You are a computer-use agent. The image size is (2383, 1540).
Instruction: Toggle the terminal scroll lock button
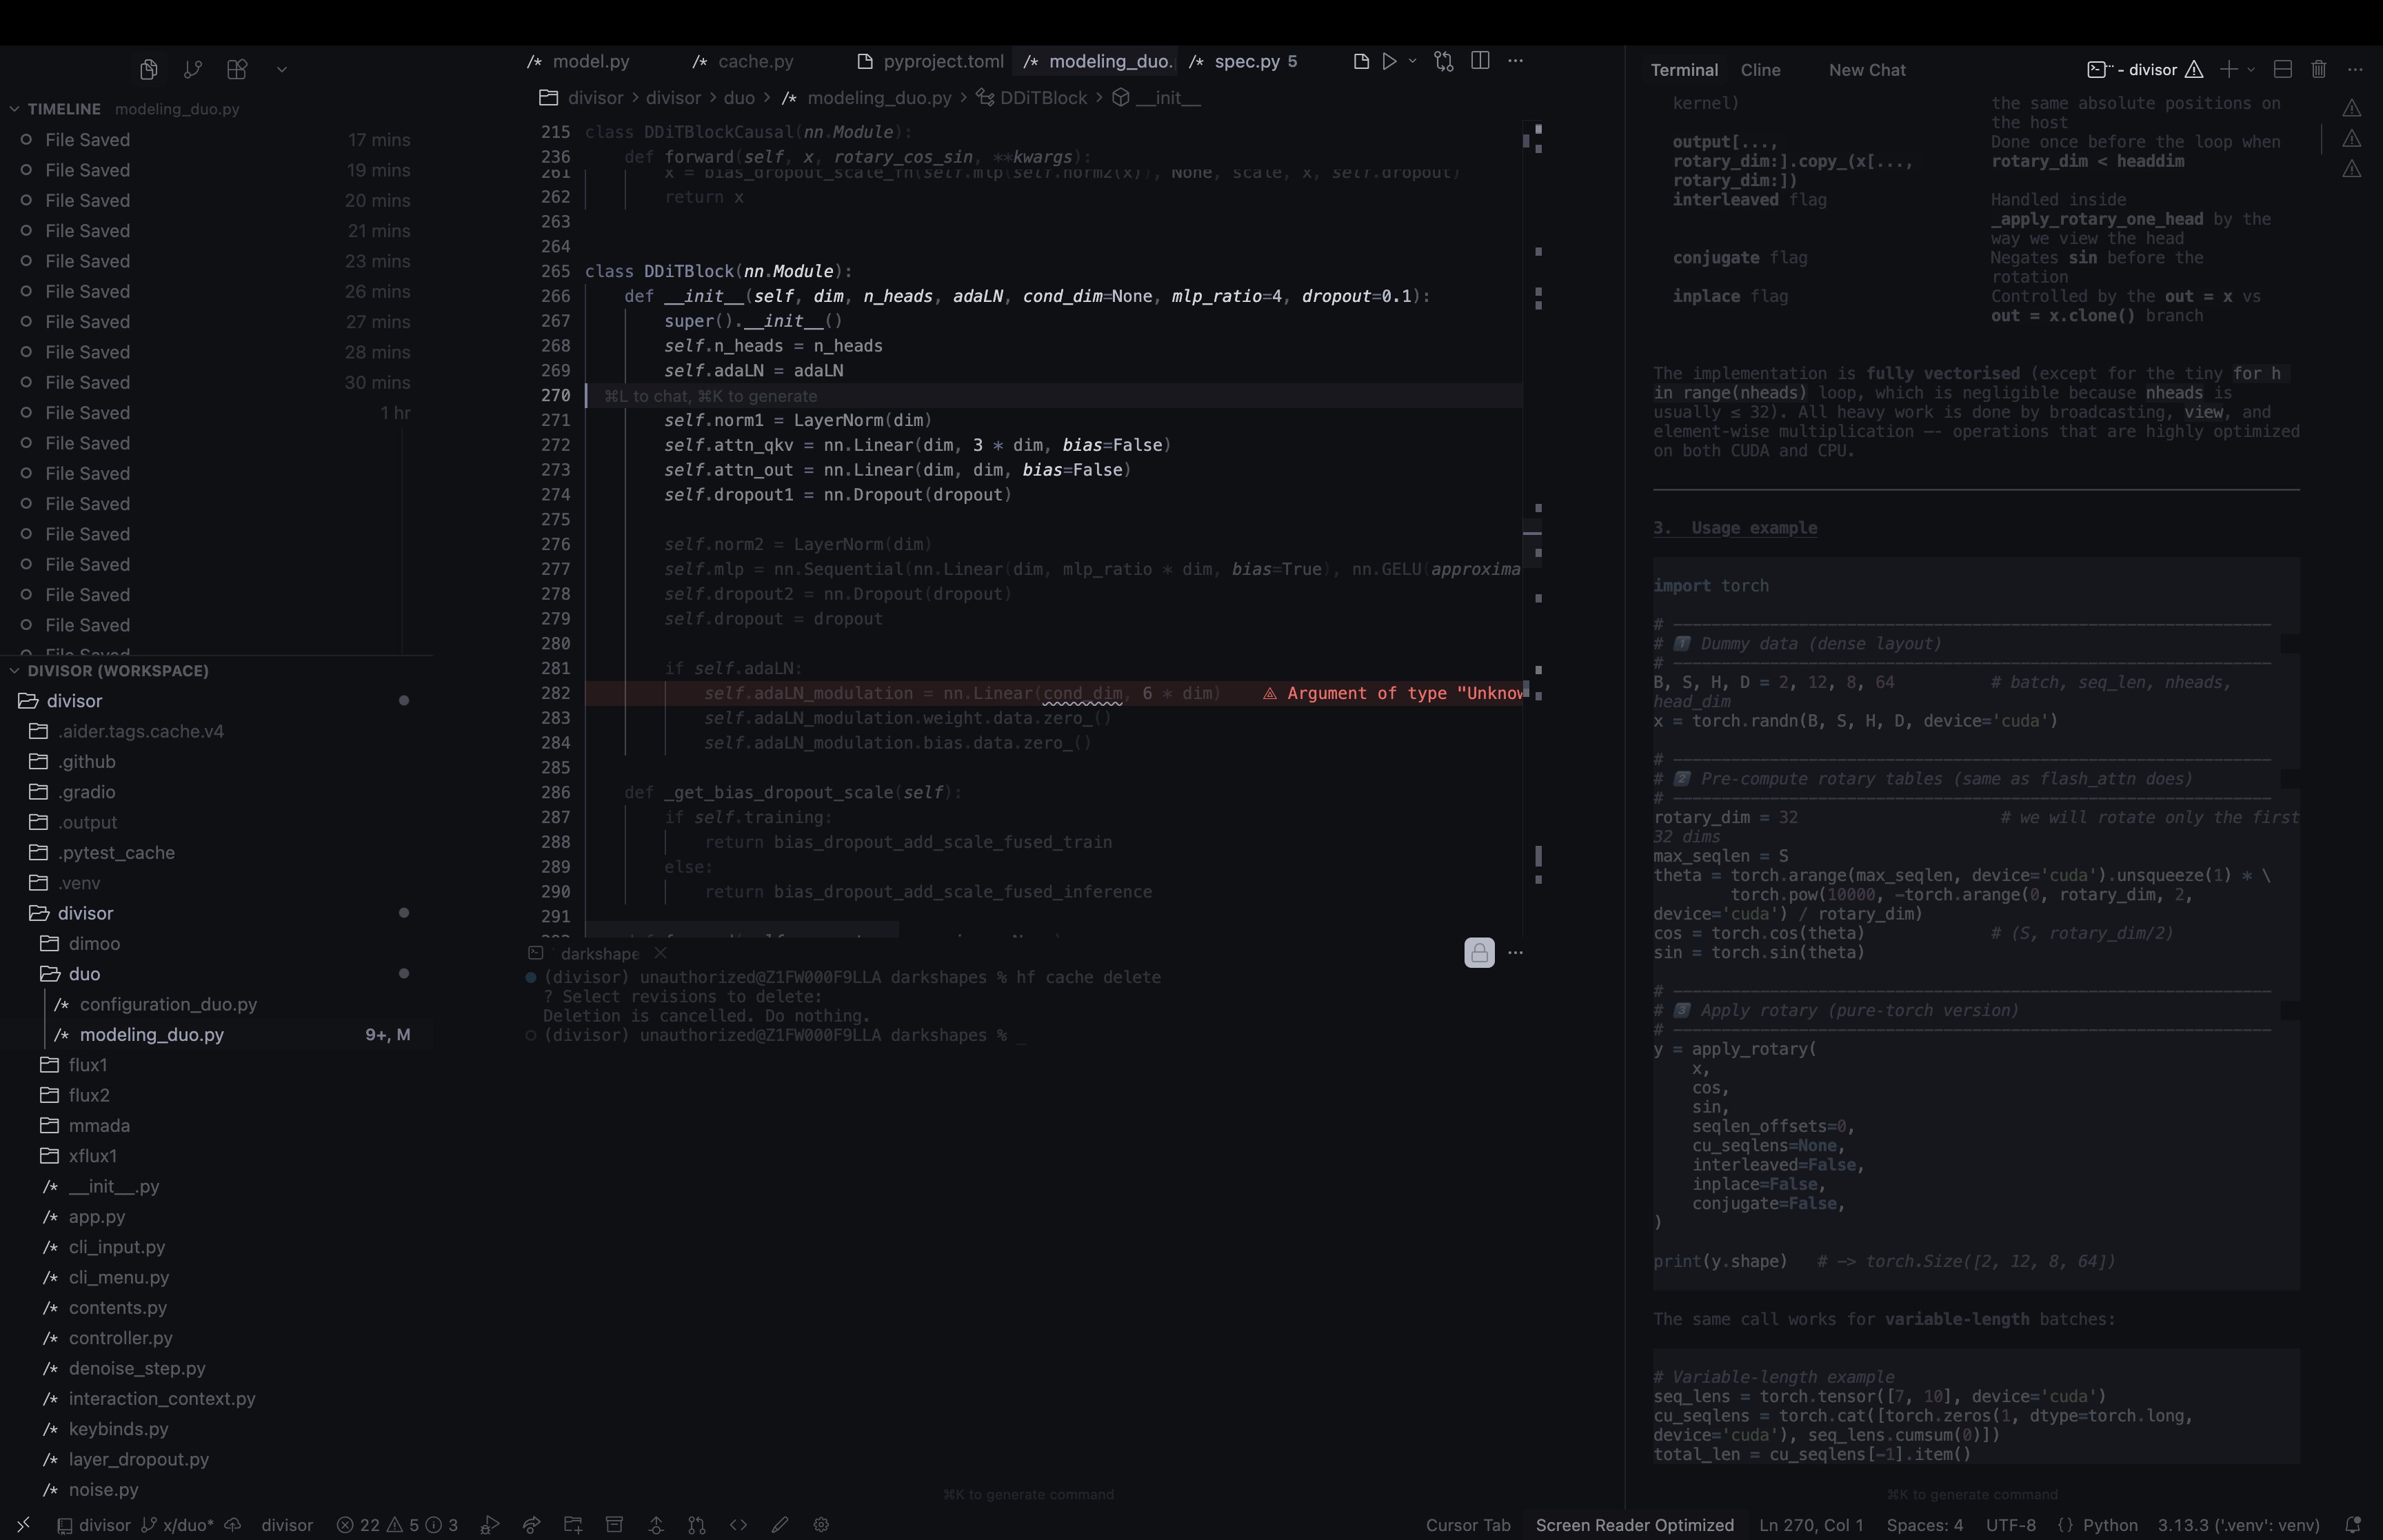pyautogui.click(x=1479, y=952)
